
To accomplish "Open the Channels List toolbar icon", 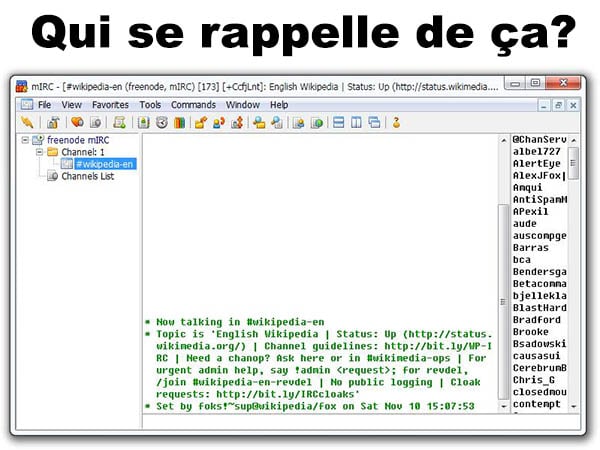I will [x=95, y=122].
